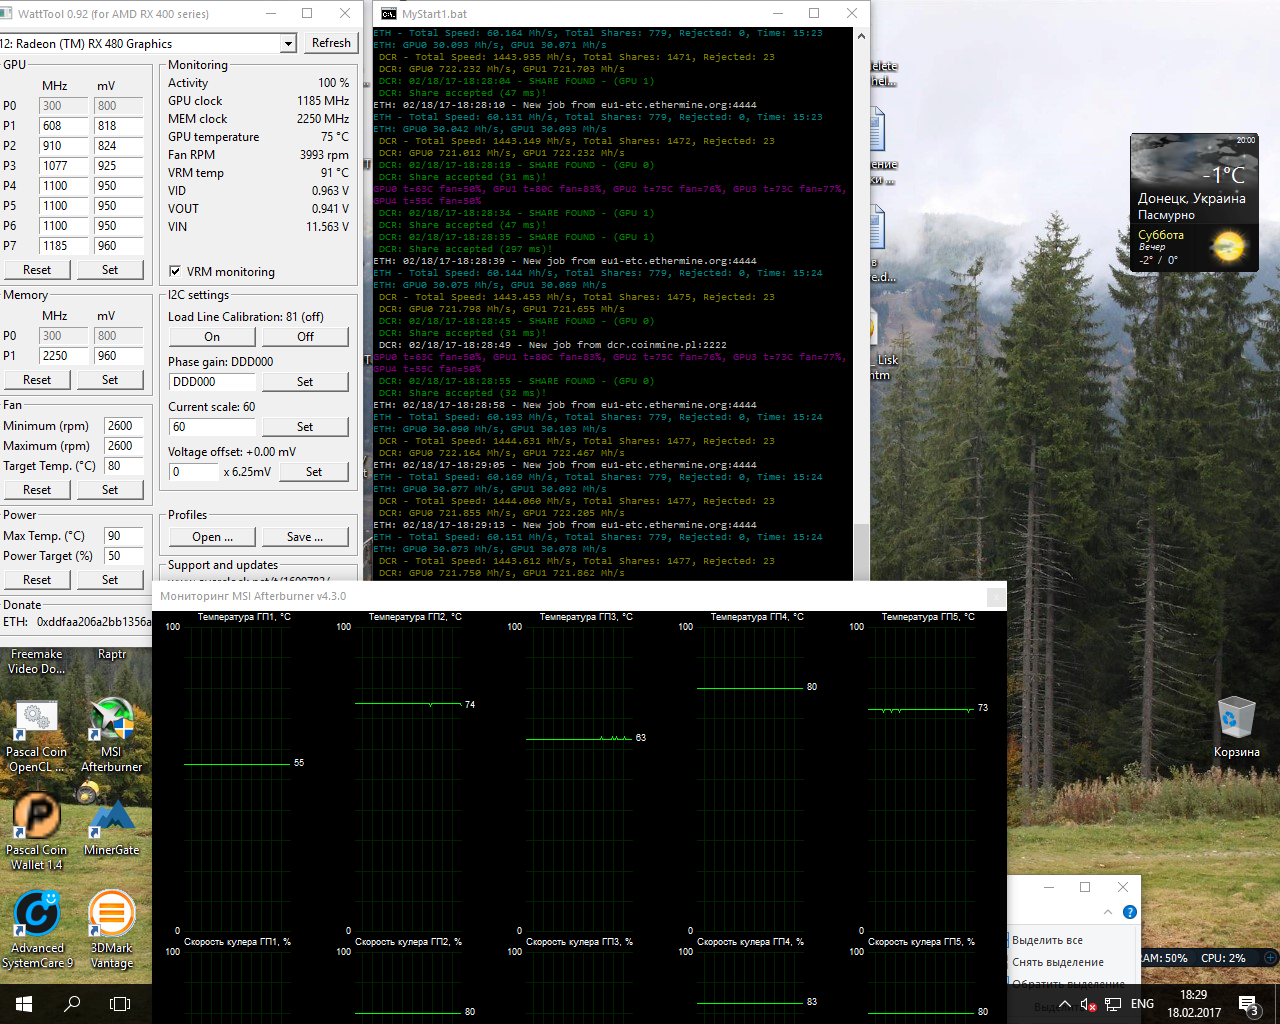
Task: Click the sun icon in the weather widget
Action: click(x=1228, y=246)
